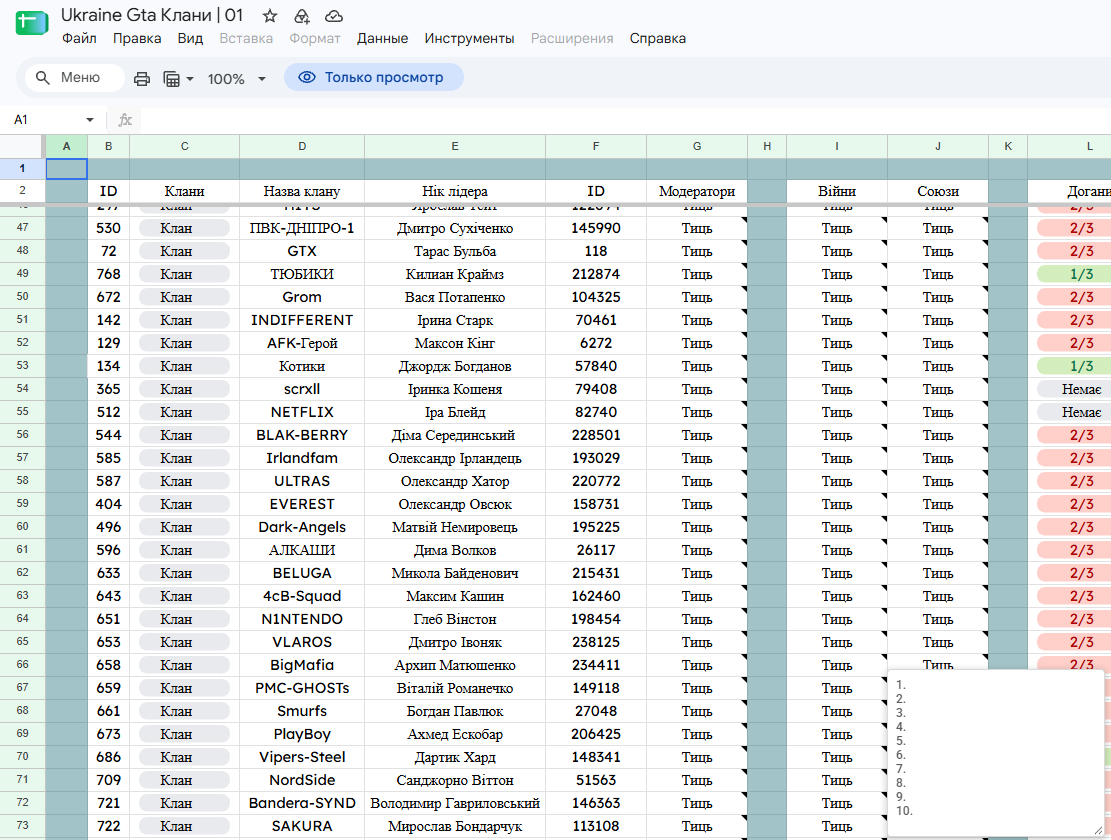
Task: Click the Только просмотр button
Action: [x=374, y=77]
